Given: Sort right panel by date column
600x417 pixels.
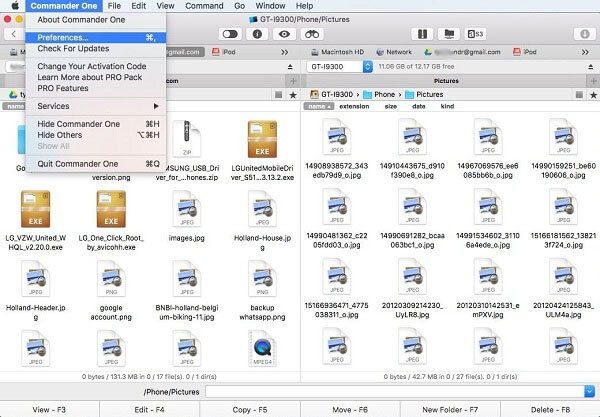Looking at the screenshot, I should tap(419, 106).
